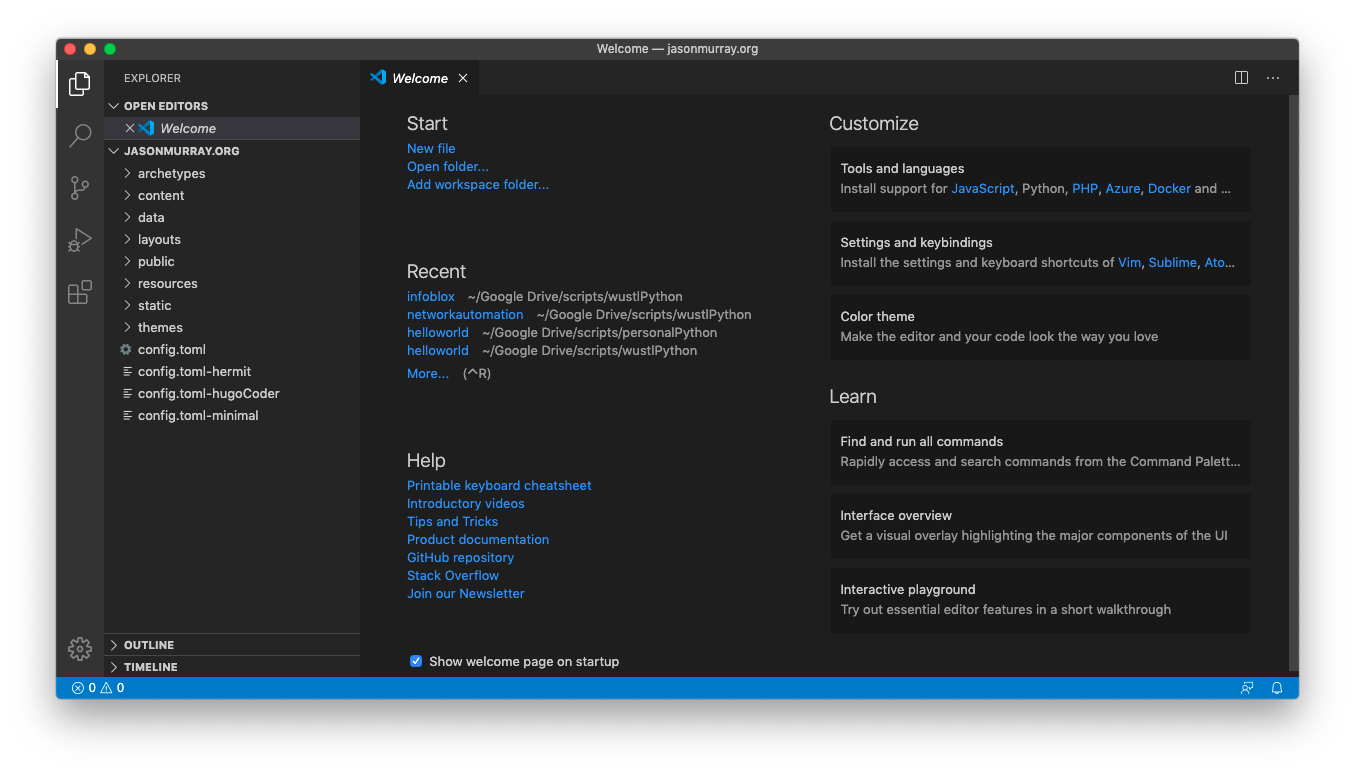The image size is (1355, 773).
Task: Open notifications bell in status bar
Action: coord(1277,688)
